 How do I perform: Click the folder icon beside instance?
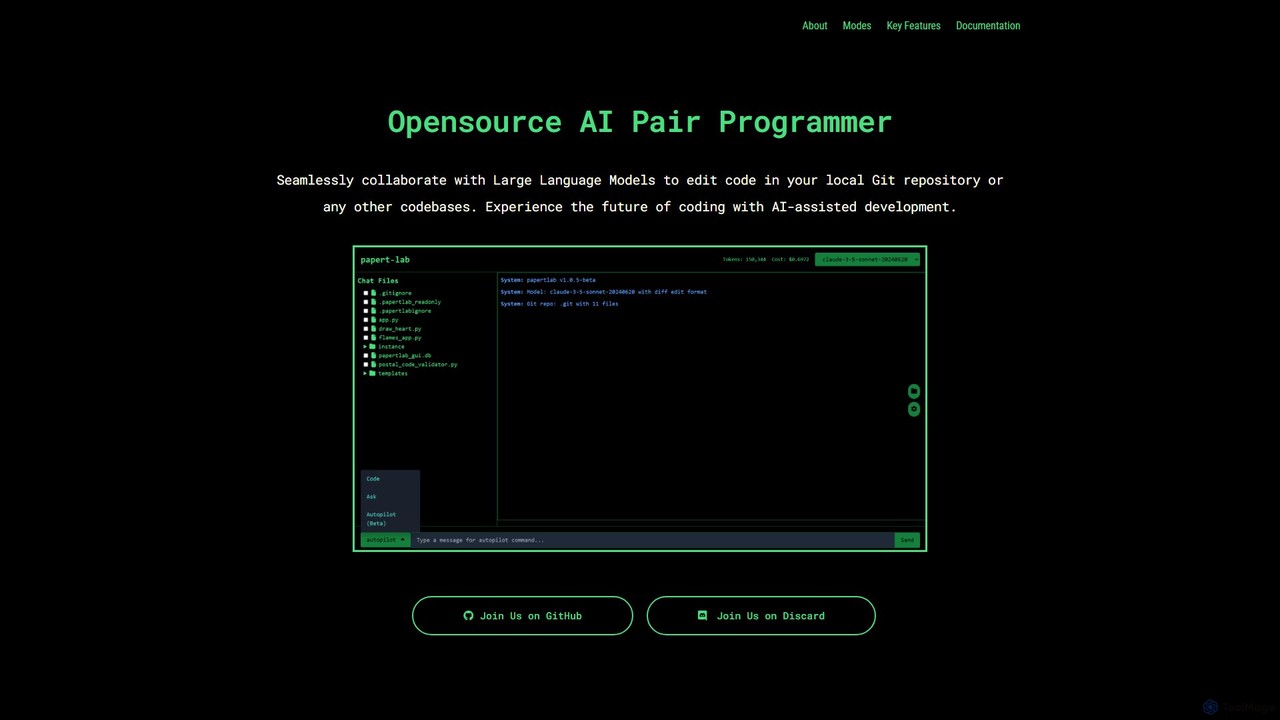point(372,347)
